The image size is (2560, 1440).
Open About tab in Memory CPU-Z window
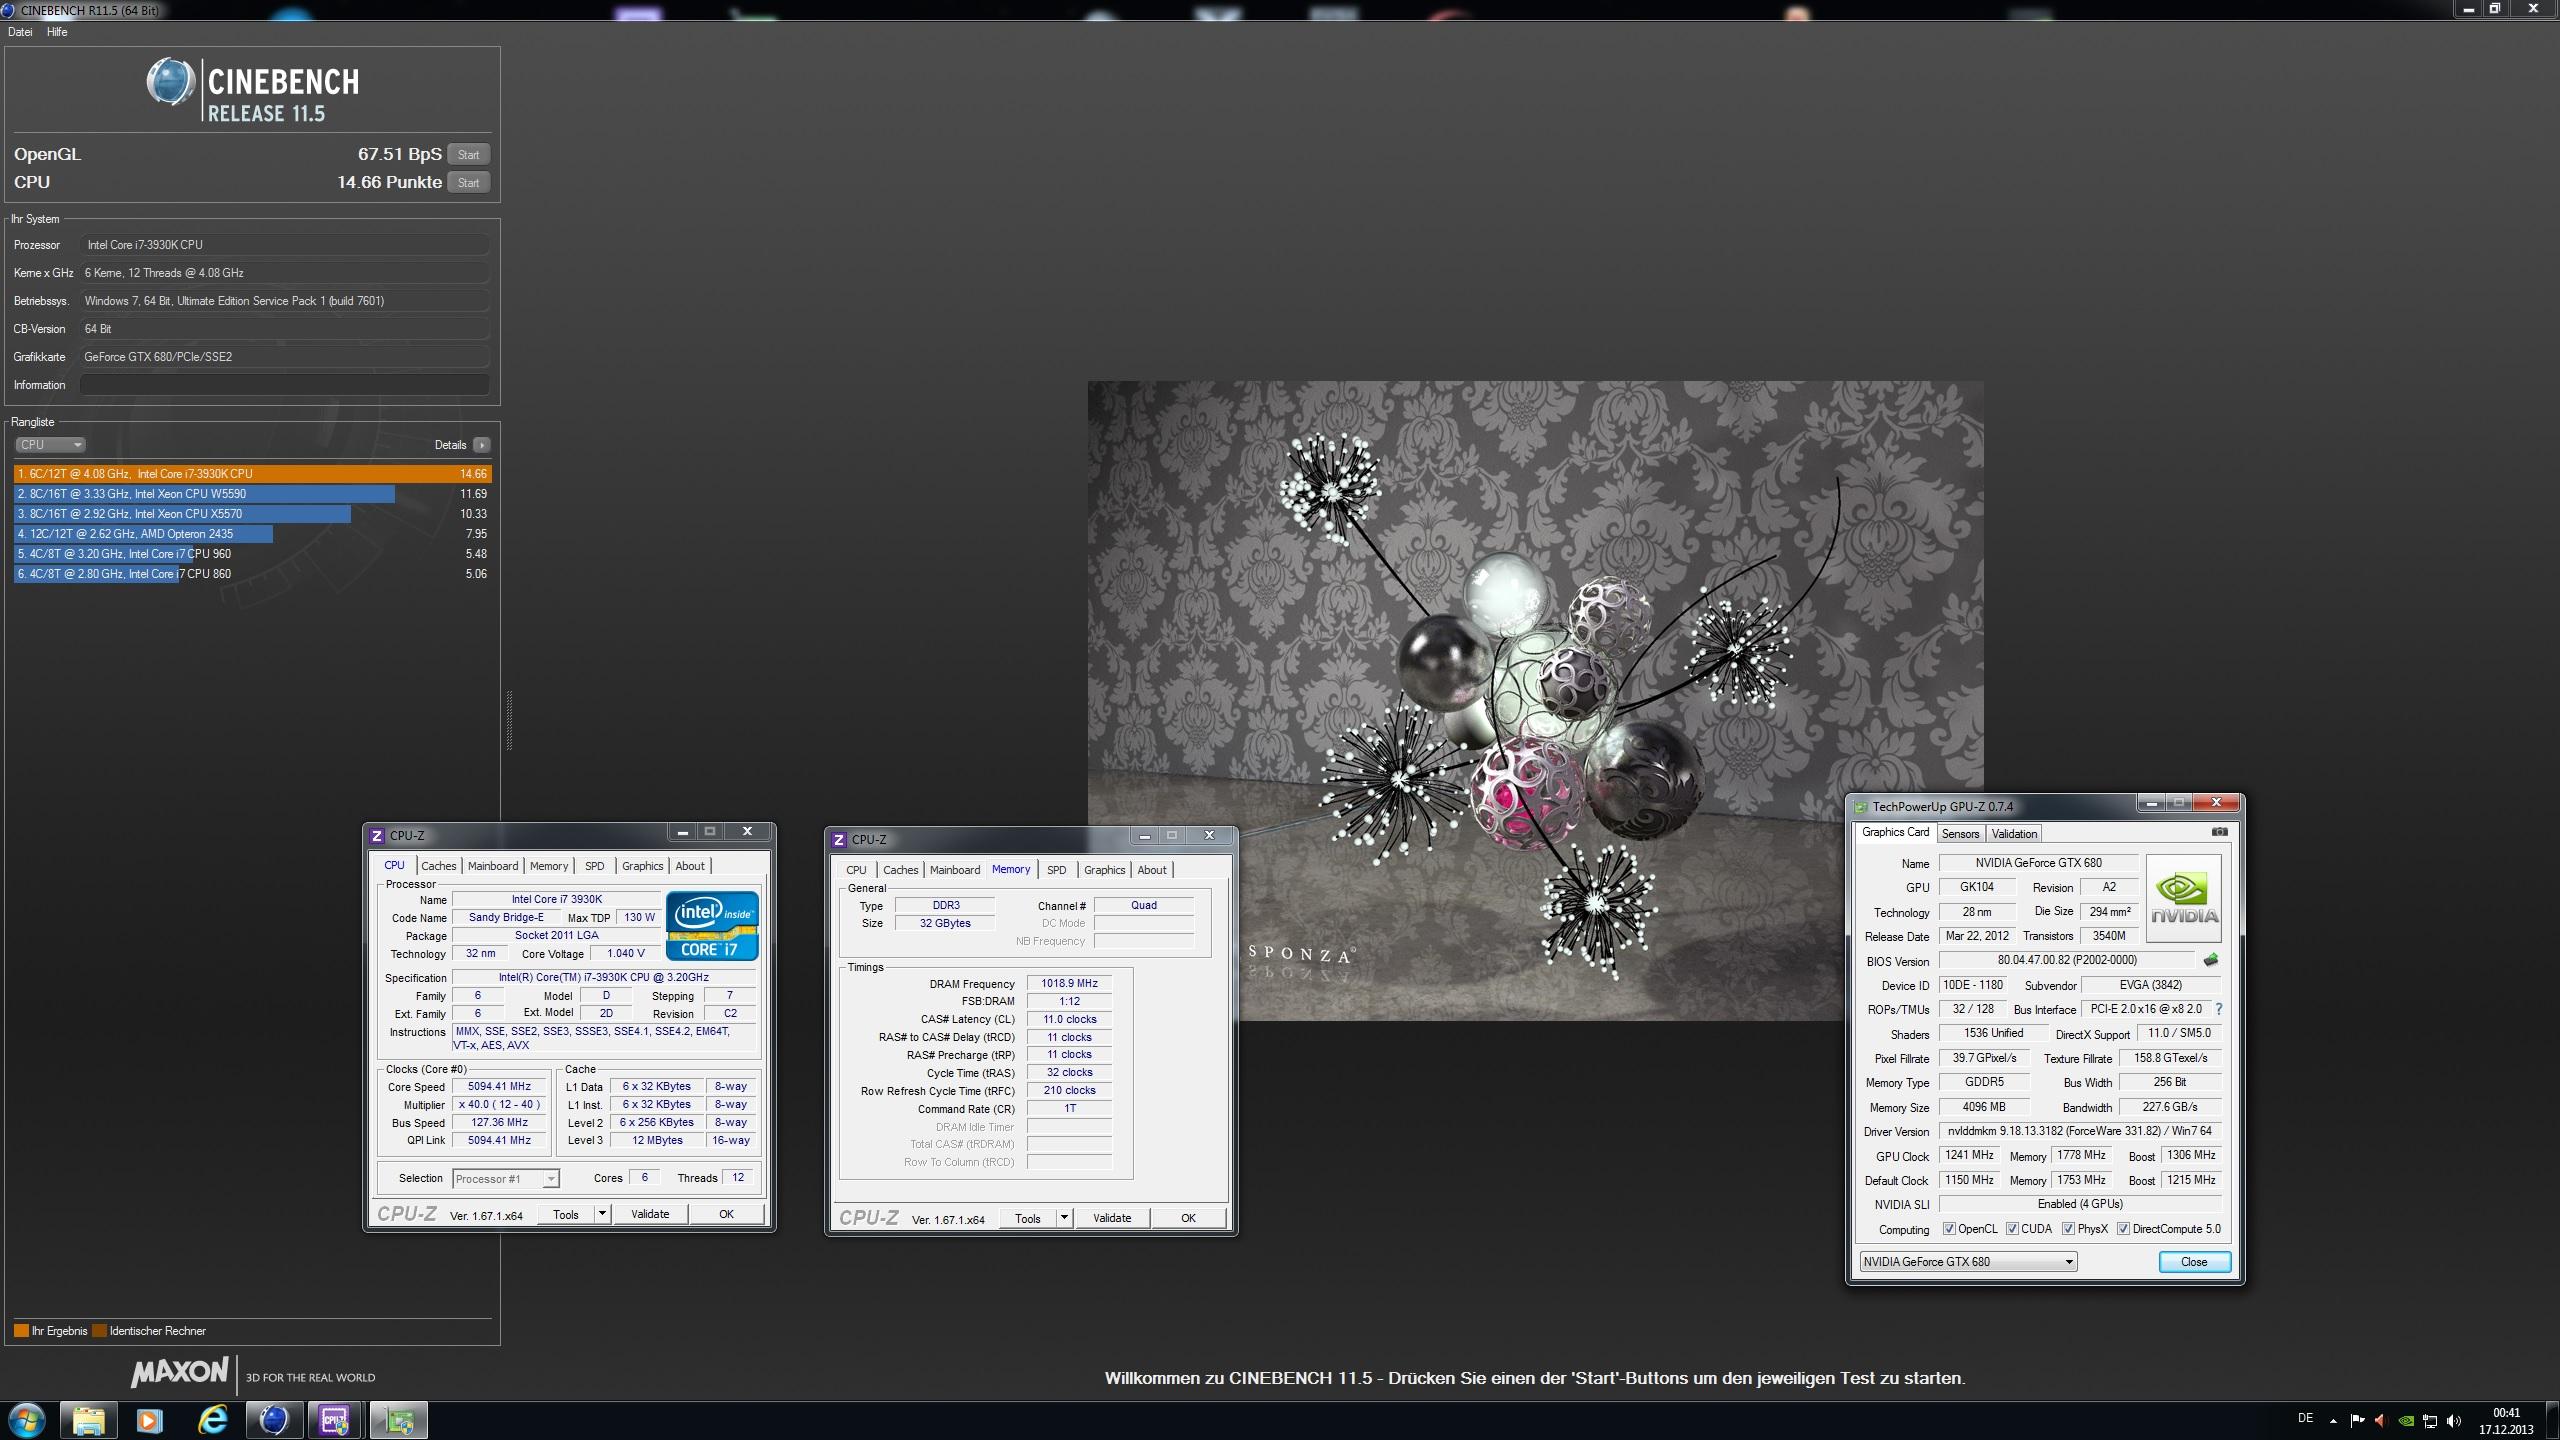tap(1152, 870)
